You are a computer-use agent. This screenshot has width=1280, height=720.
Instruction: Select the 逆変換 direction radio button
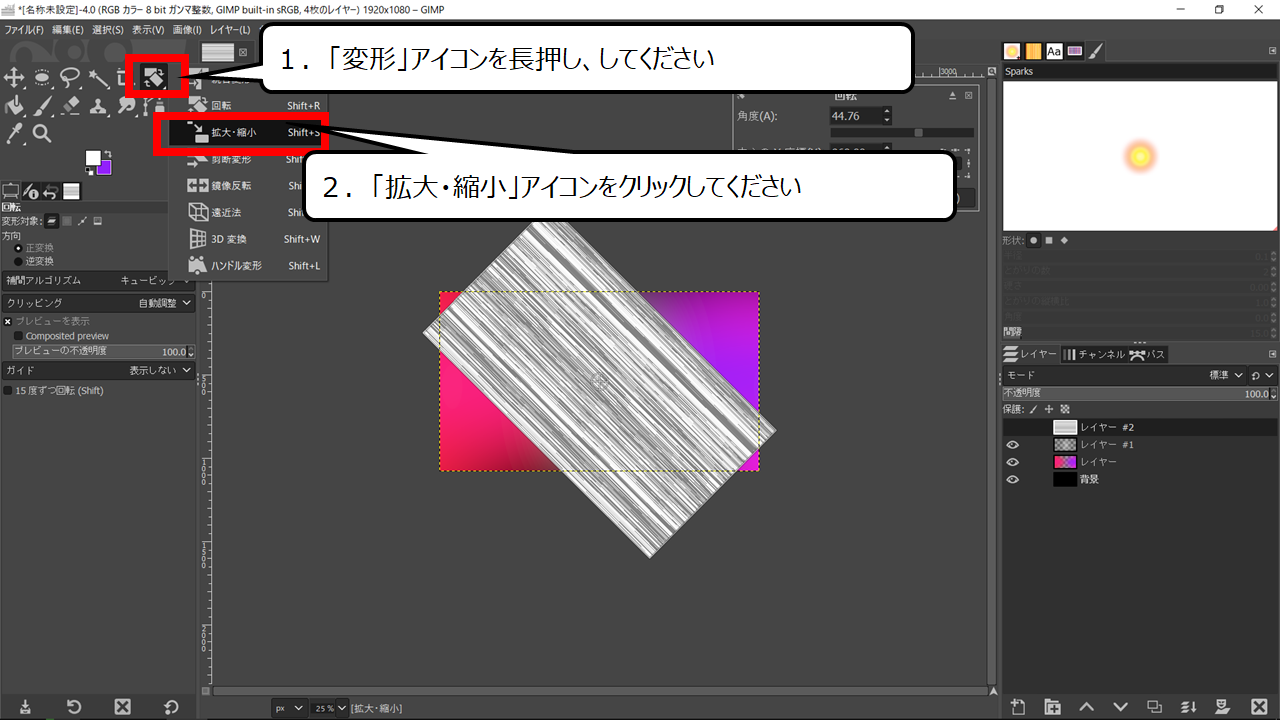(x=18, y=261)
